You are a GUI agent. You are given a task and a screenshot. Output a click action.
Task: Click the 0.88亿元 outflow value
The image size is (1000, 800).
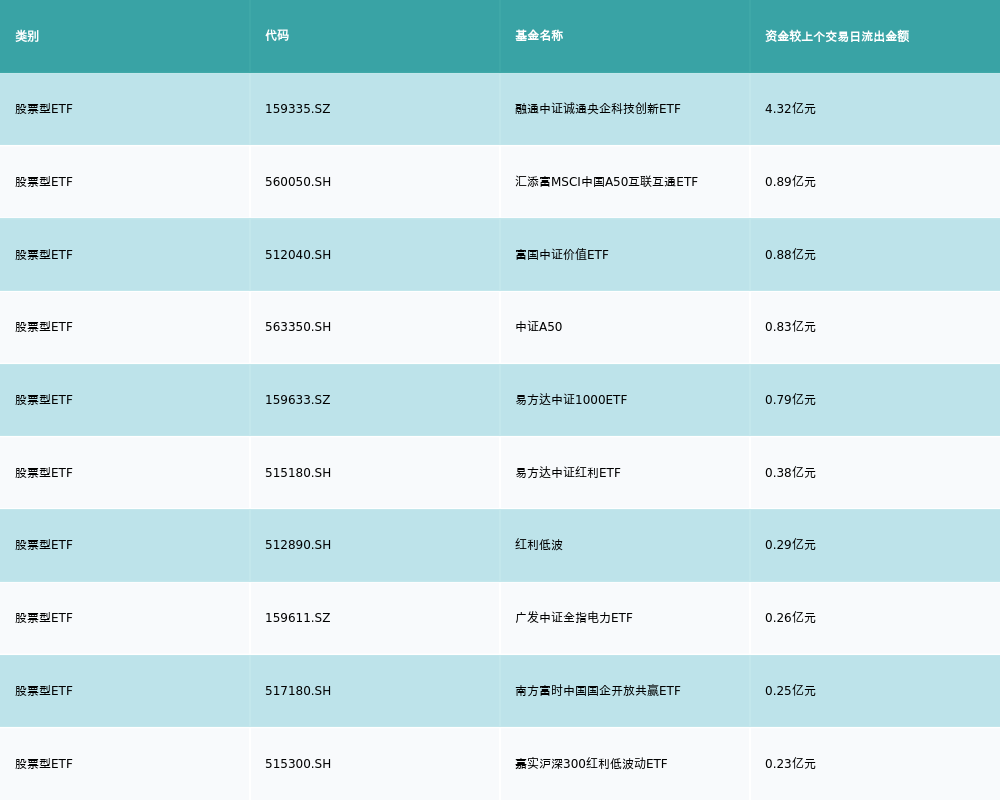(x=790, y=255)
